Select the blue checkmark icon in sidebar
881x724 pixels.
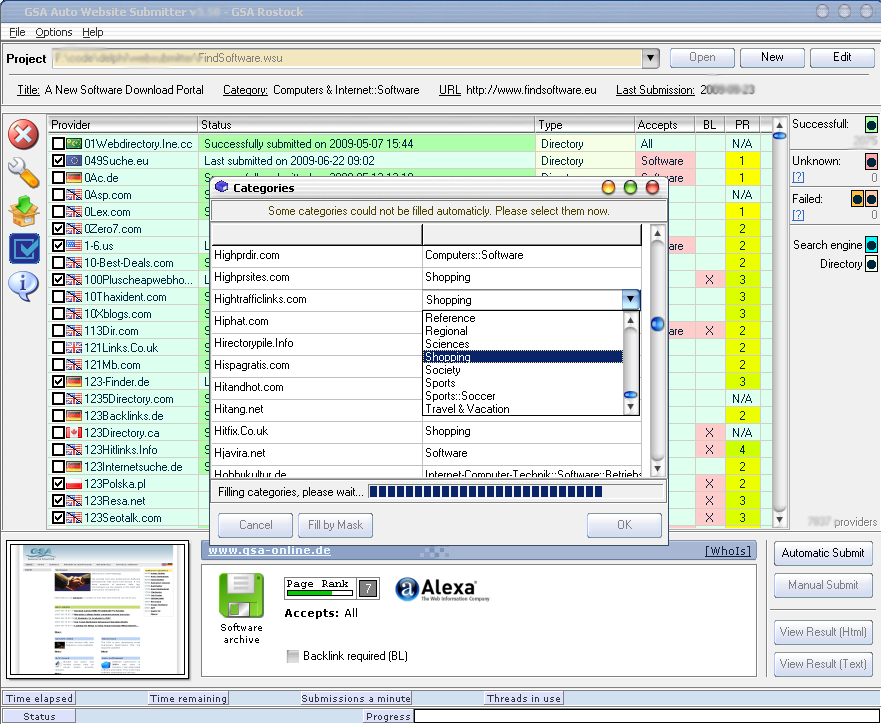point(23,248)
